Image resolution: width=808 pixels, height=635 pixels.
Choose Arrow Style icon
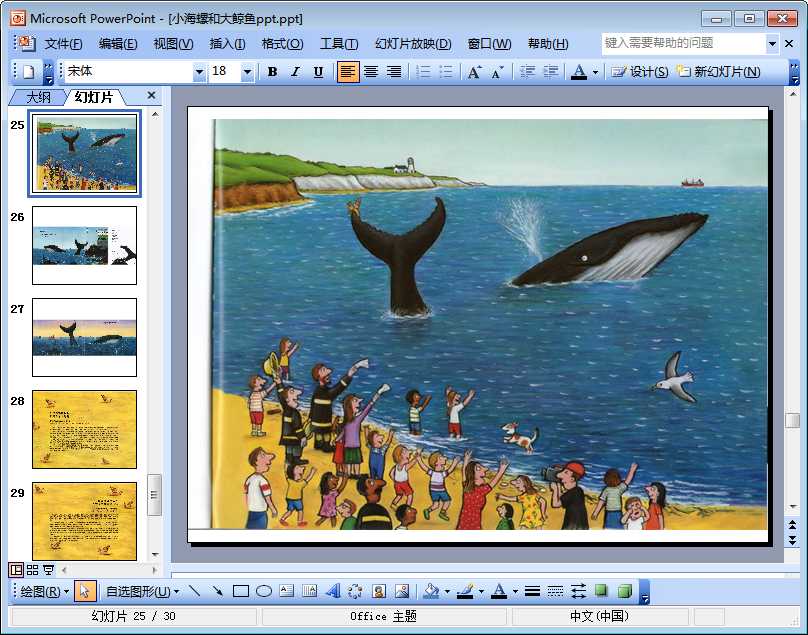(578, 591)
